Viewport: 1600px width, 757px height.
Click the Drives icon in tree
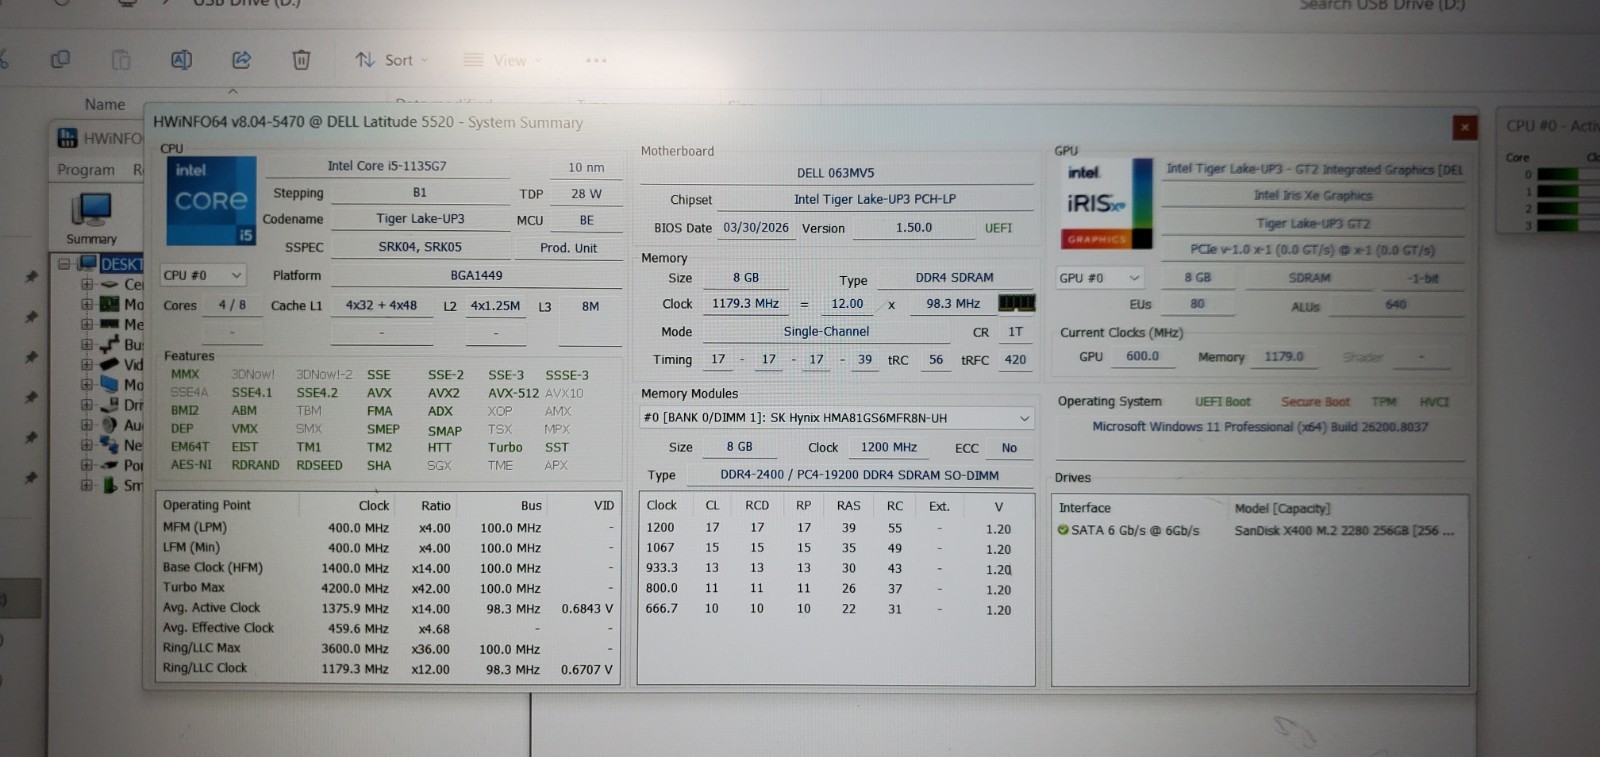109,404
